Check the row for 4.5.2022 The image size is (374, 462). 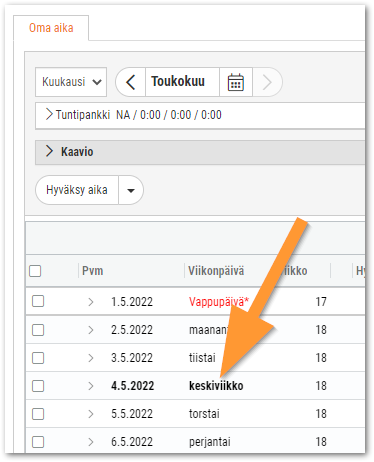pos(38,386)
